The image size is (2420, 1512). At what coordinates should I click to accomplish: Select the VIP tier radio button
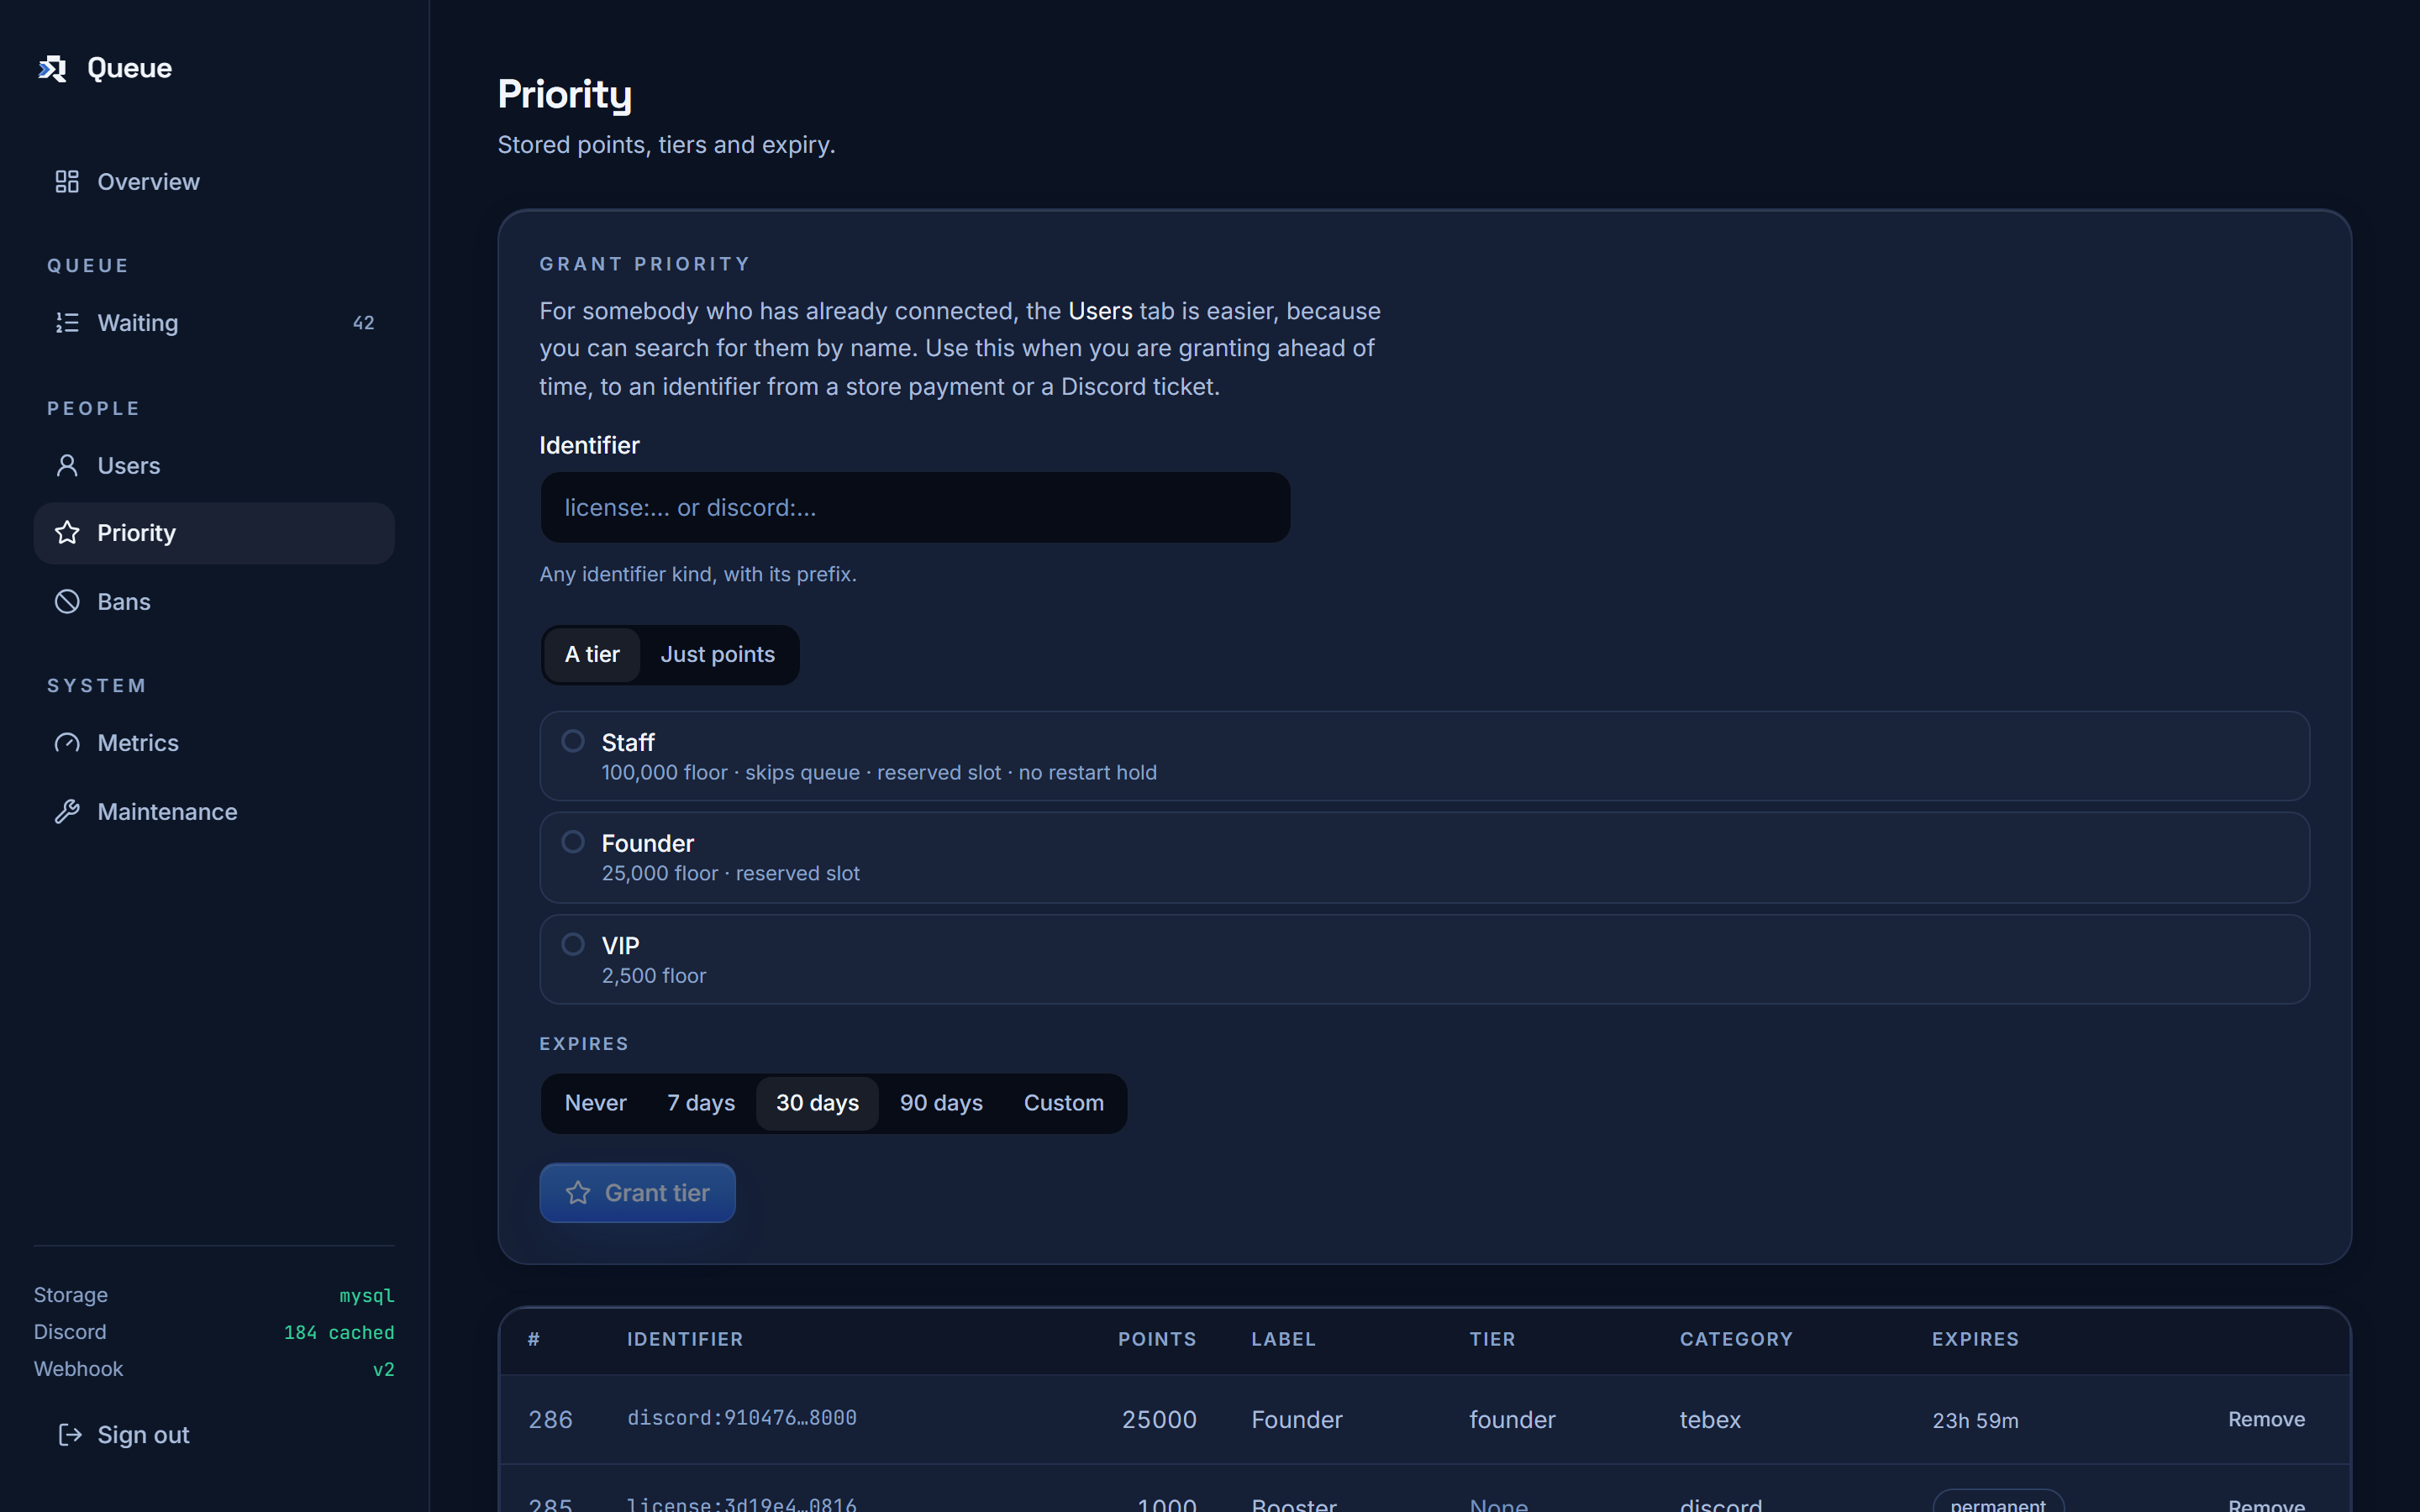pyautogui.click(x=573, y=944)
